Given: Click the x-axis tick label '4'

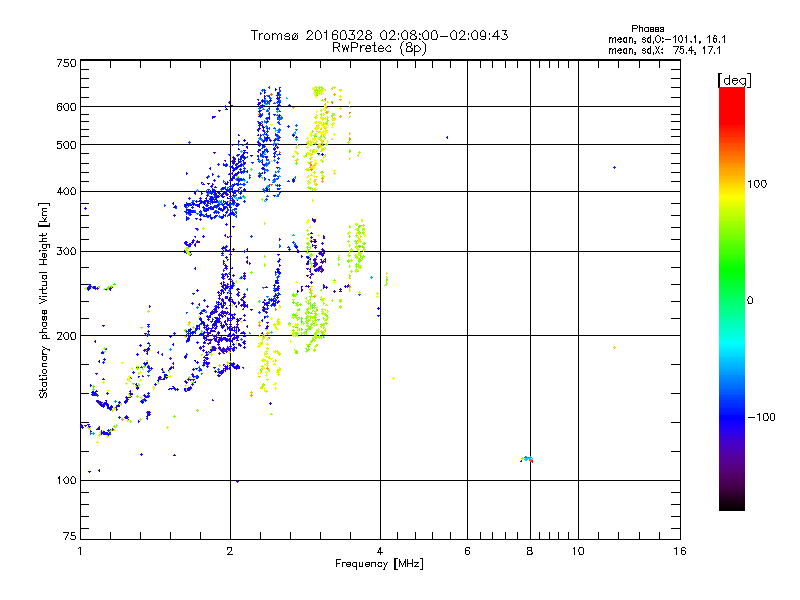Looking at the screenshot, I should (x=380, y=551).
